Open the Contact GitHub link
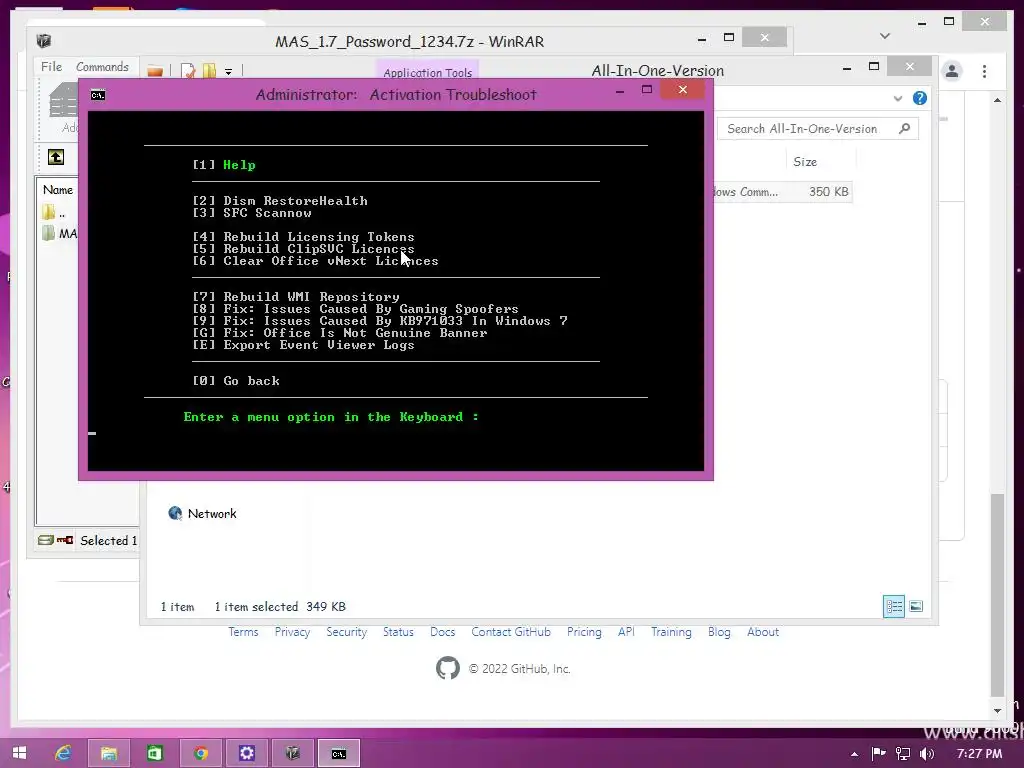Viewport: 1024px width, 768px height. click(x=511, y=632)
